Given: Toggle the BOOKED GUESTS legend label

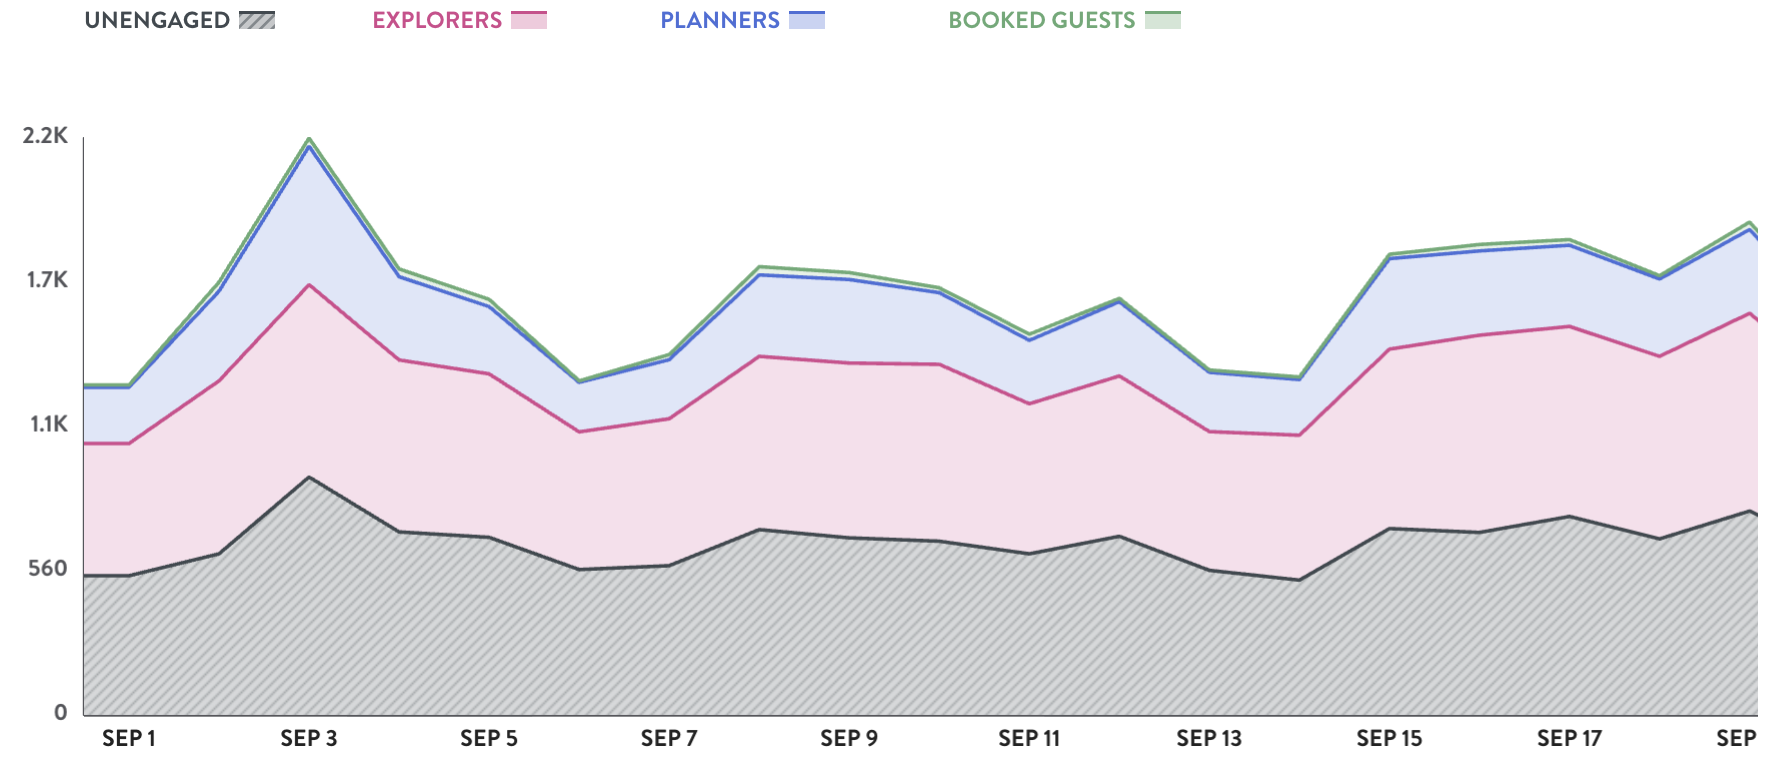Looking at the screenshot, I should click(x=1041, y=20).
